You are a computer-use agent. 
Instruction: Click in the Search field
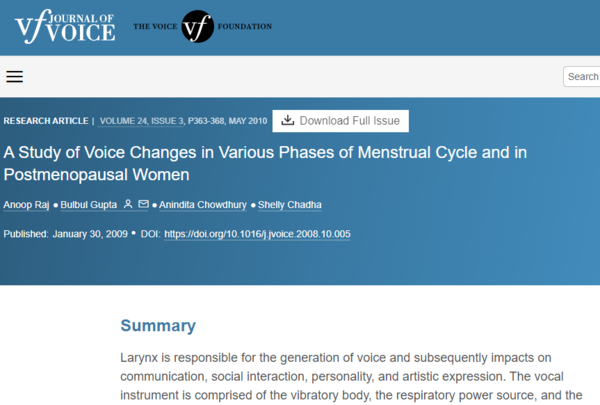point(582,77)
